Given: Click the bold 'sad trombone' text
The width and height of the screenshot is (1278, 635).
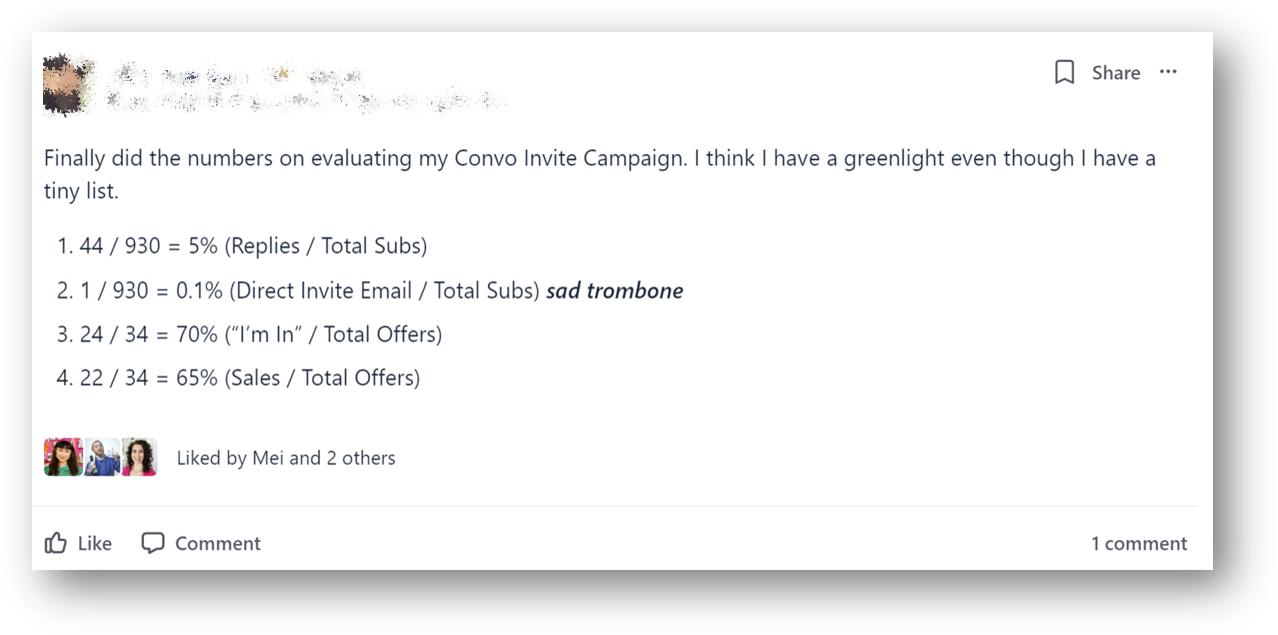Looking at the screenshot, I should click(614, 291).
